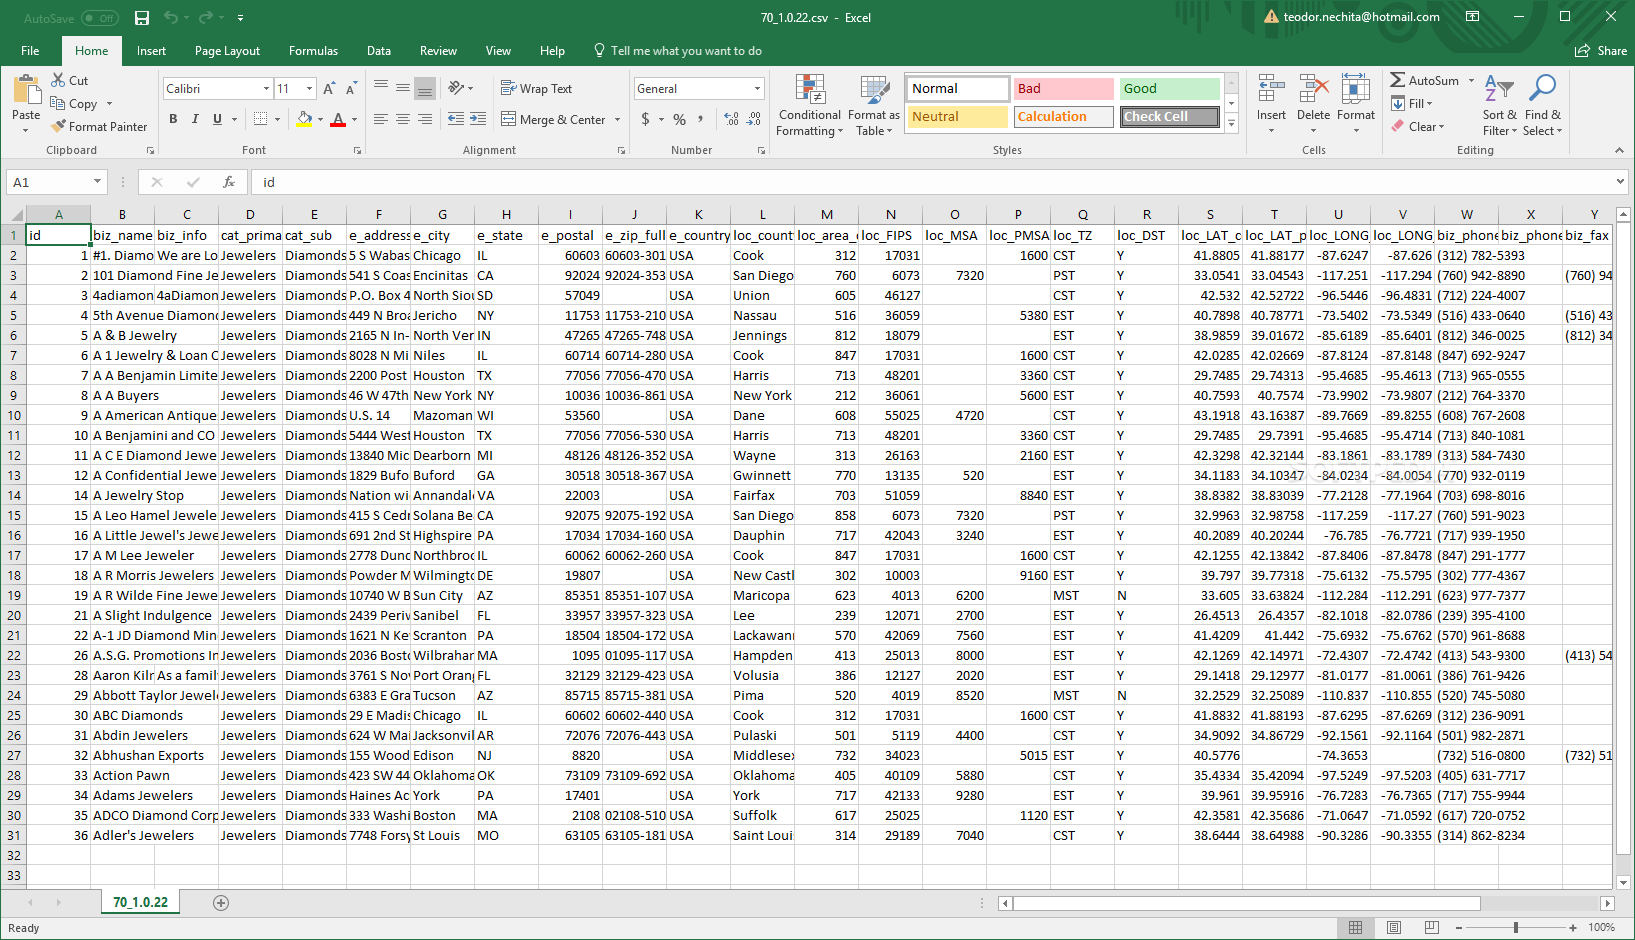
Task: Click the Copy button
Action: (75, 103)
